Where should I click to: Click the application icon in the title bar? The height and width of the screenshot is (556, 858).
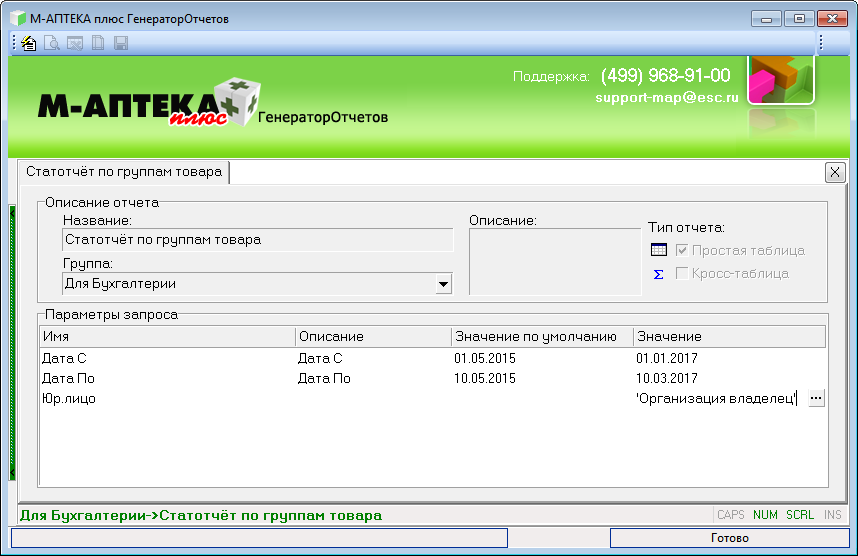tap(18, 19)
